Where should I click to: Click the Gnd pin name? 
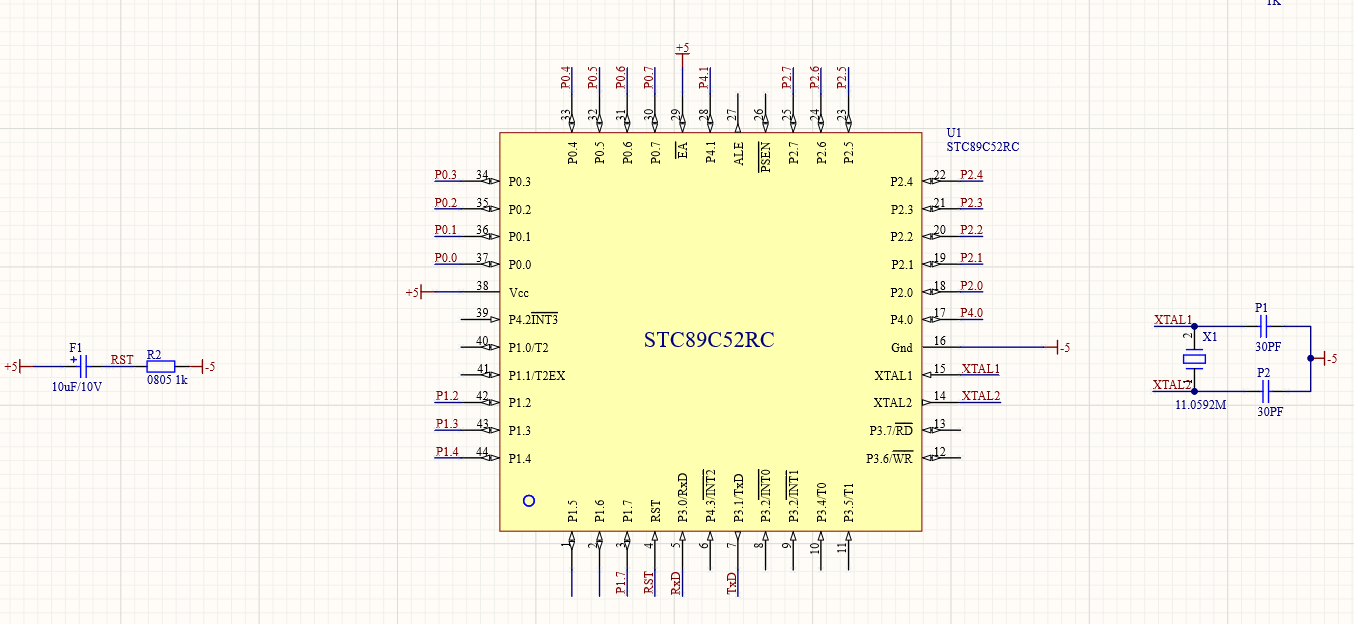tap(901, 348)
